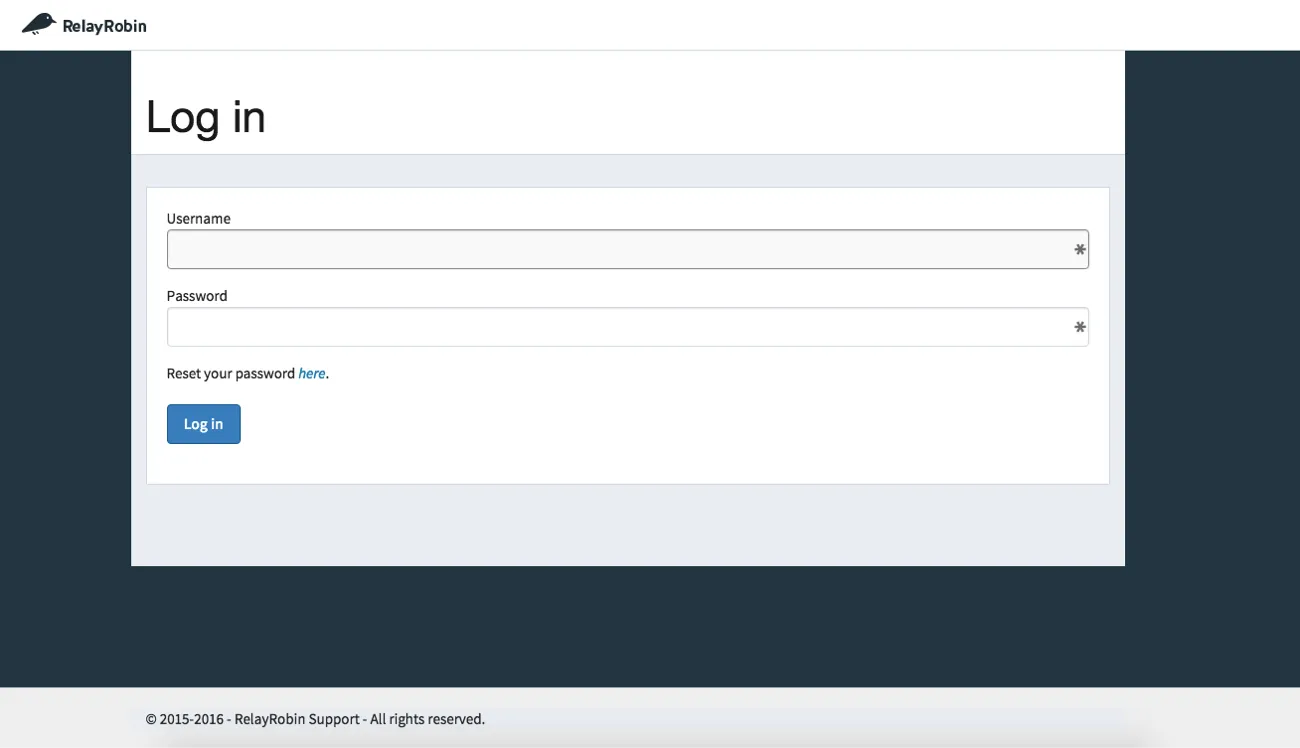Click the required asterisk in Username field

(1079, 250)
